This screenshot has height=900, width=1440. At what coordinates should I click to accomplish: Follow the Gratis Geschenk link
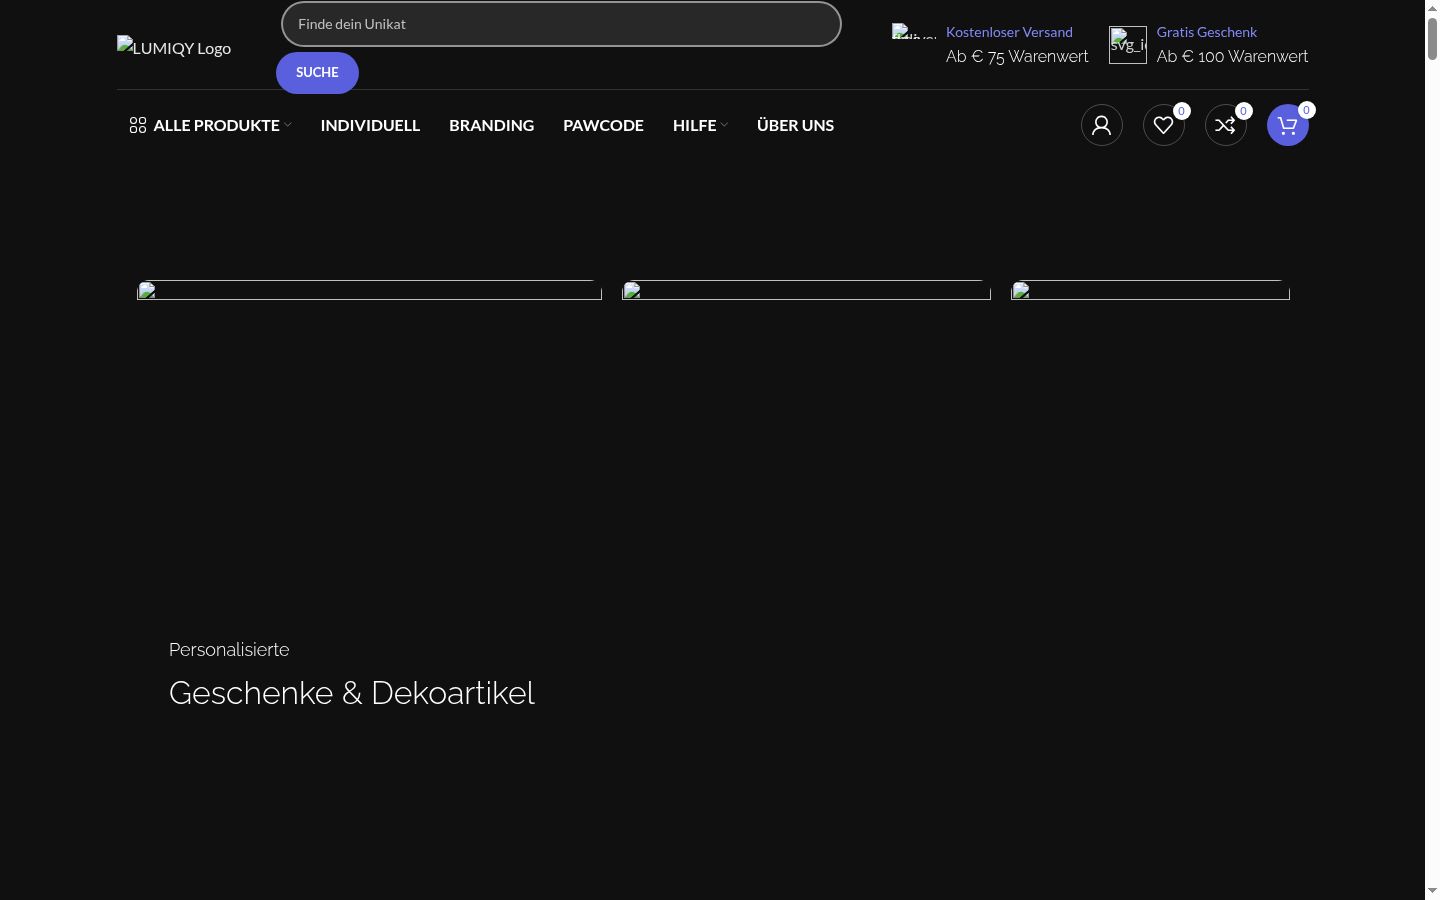click(1207, 32)
